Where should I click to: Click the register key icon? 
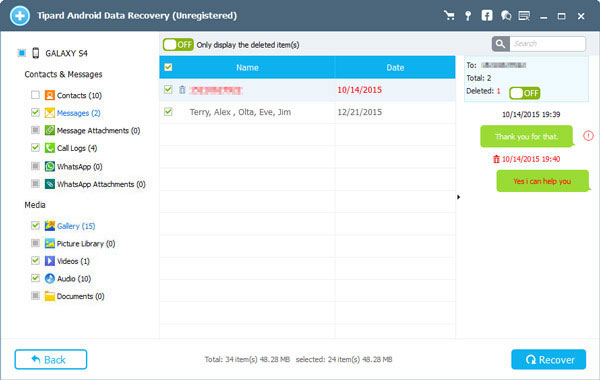[x=468, y=16]
